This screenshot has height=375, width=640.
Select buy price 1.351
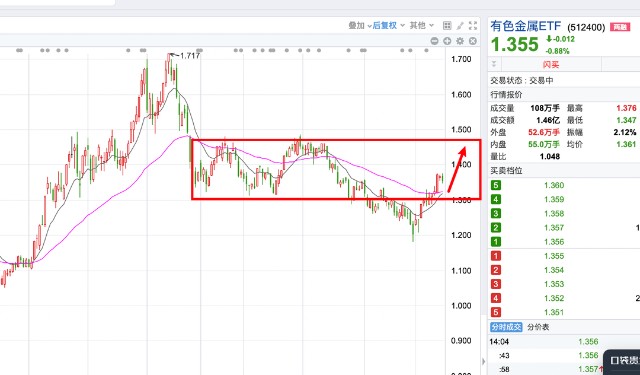(554, 312)
